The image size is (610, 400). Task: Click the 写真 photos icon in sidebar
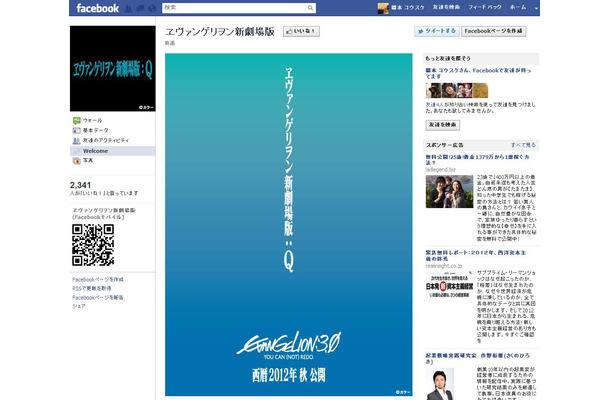coord(77,160)
